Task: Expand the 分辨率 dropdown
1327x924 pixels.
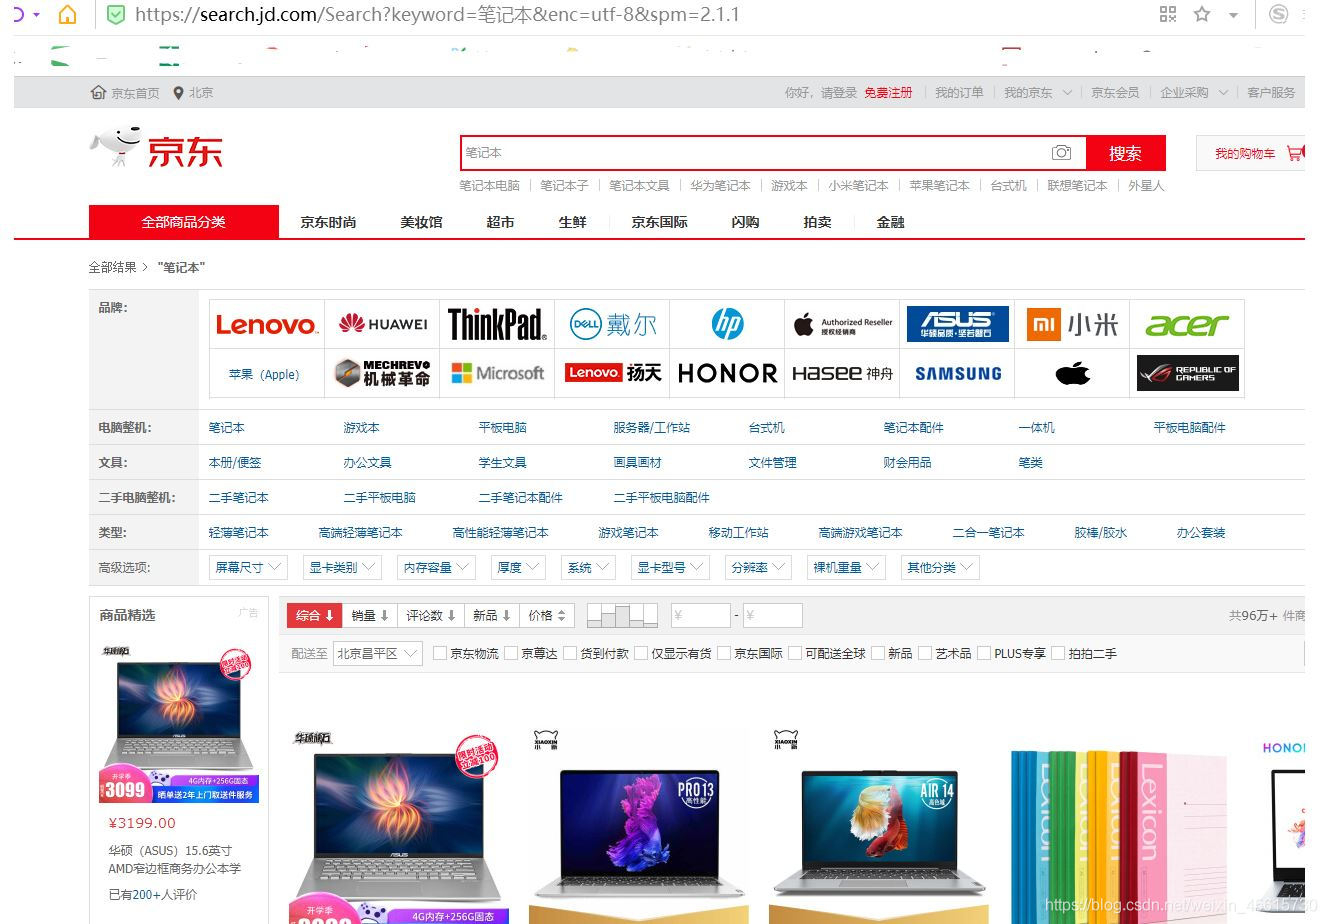Action: point(758,568)
